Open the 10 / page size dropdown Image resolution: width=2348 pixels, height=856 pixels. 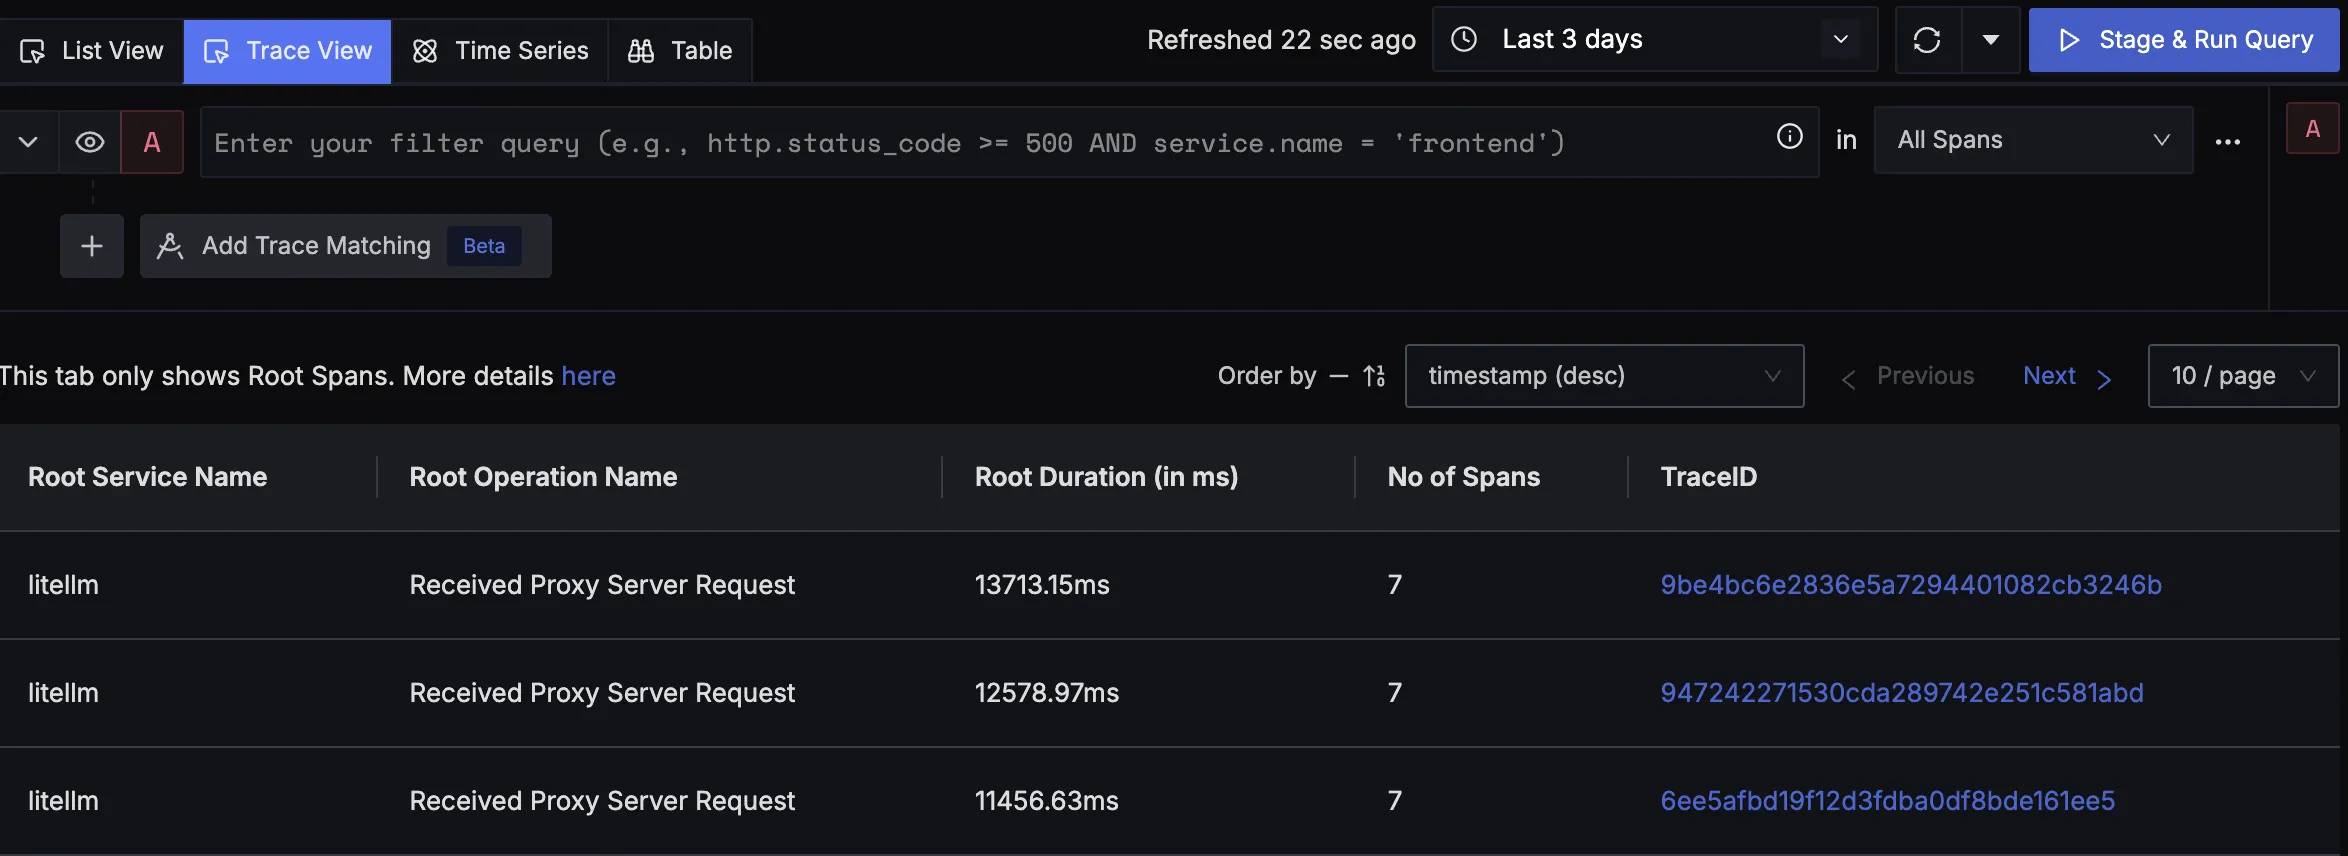coord(2242,376)
